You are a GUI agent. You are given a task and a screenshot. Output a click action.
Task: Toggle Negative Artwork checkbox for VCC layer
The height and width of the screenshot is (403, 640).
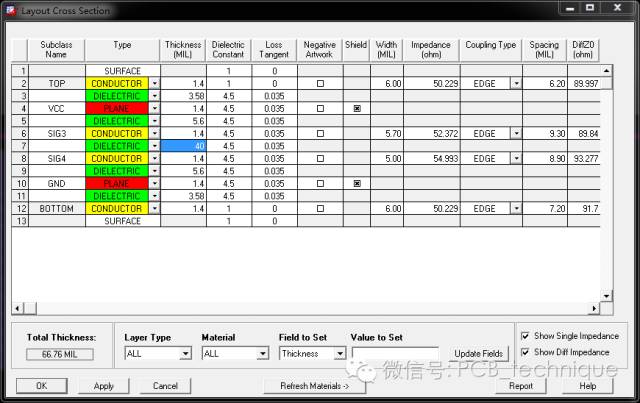click(x=320, y=109)
